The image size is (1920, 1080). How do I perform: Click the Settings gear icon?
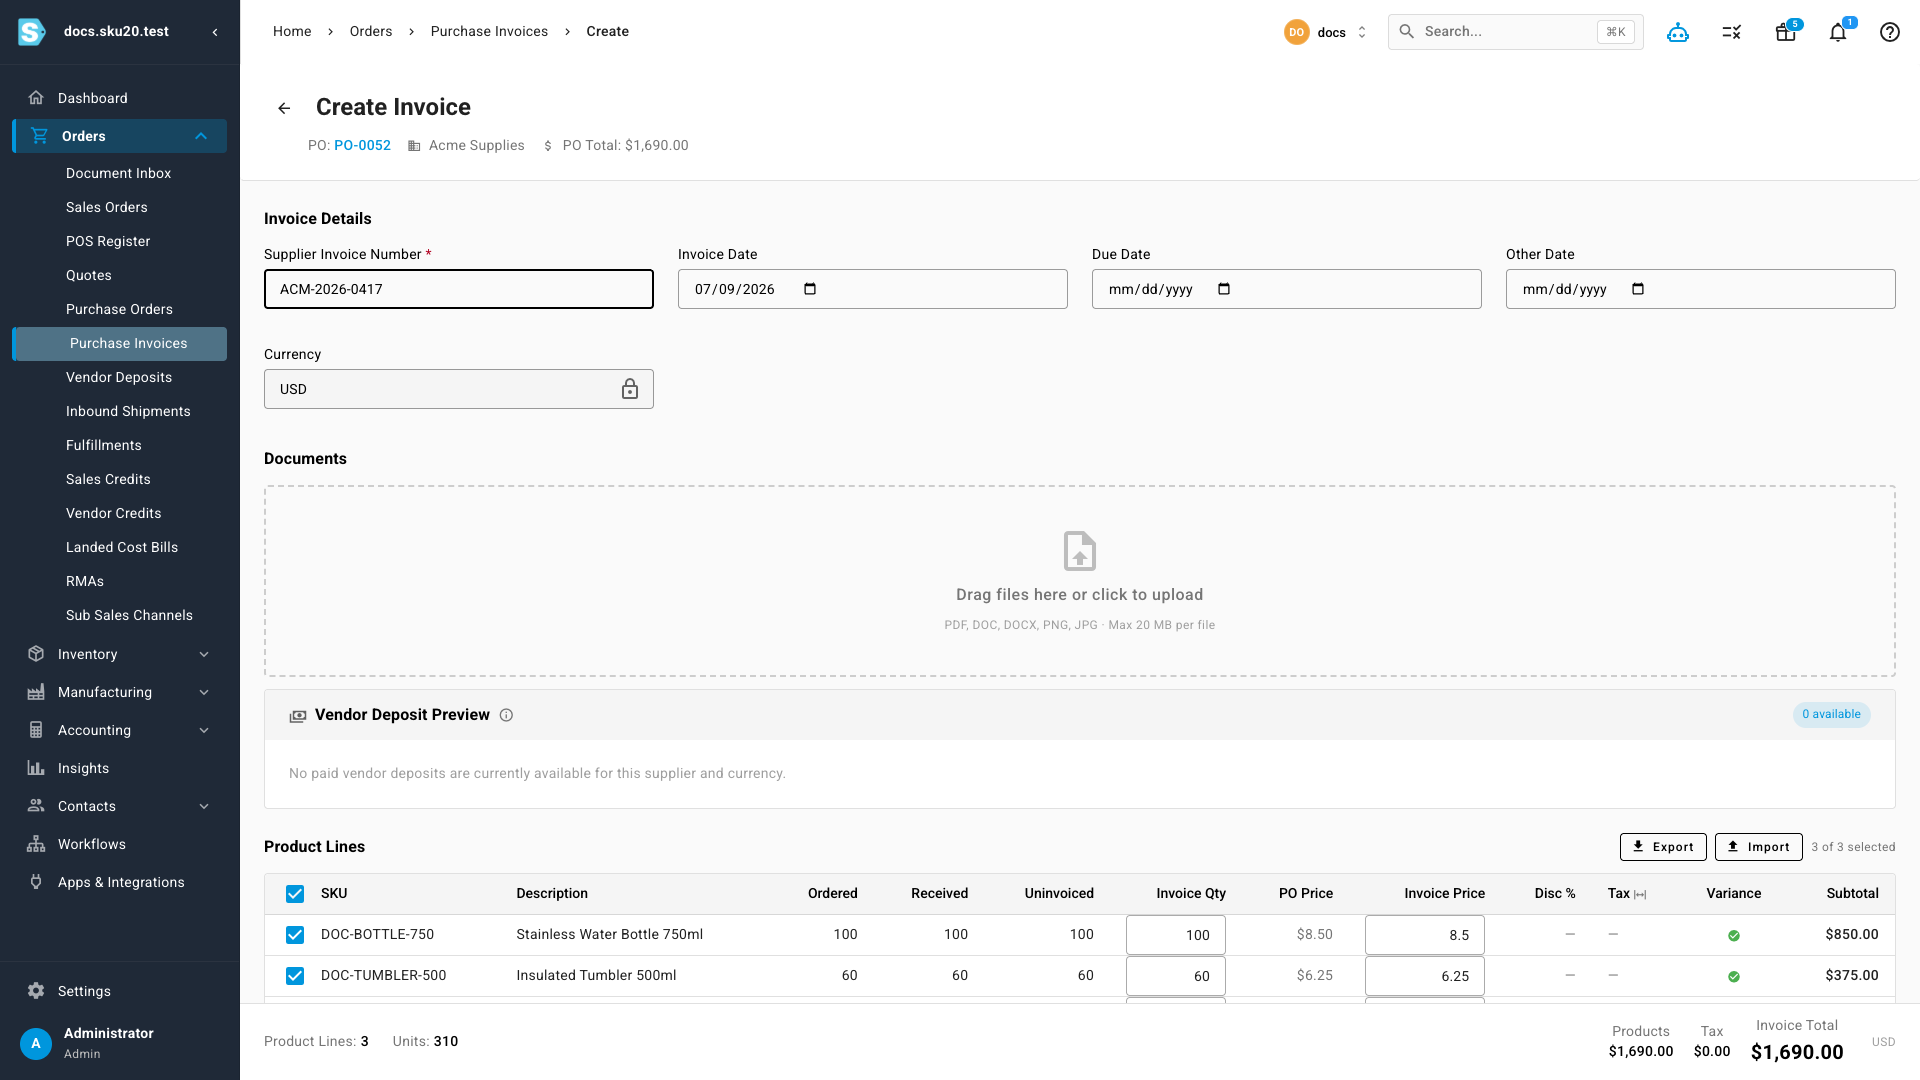pos(36,991)
